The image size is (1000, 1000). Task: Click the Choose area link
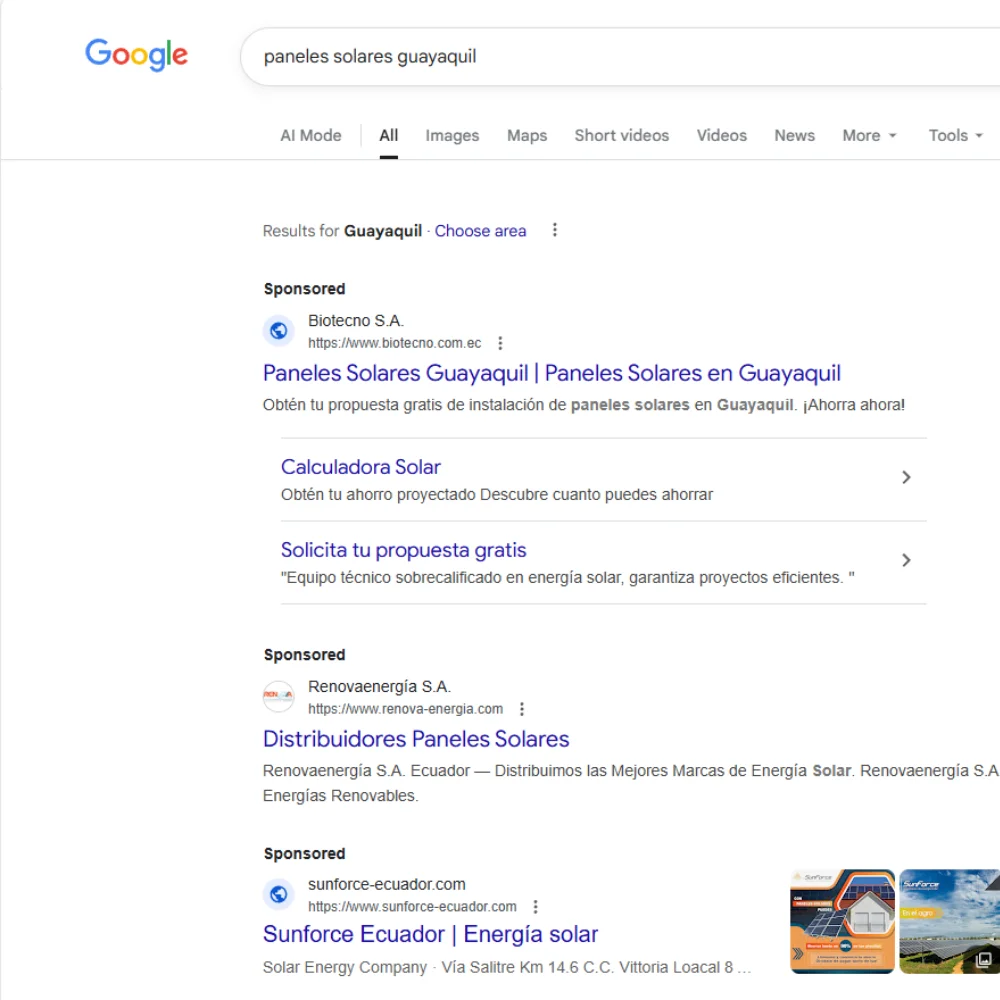[x=480, y=231]
